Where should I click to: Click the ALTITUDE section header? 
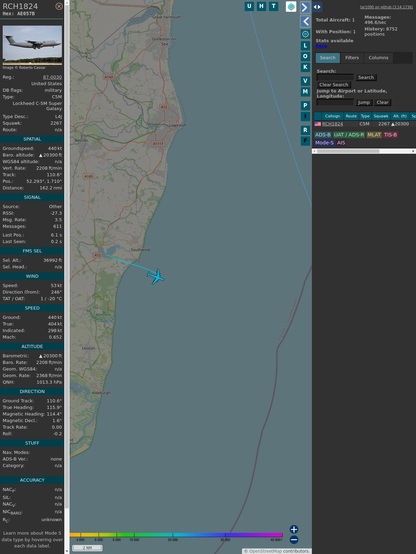pos(32,347)
